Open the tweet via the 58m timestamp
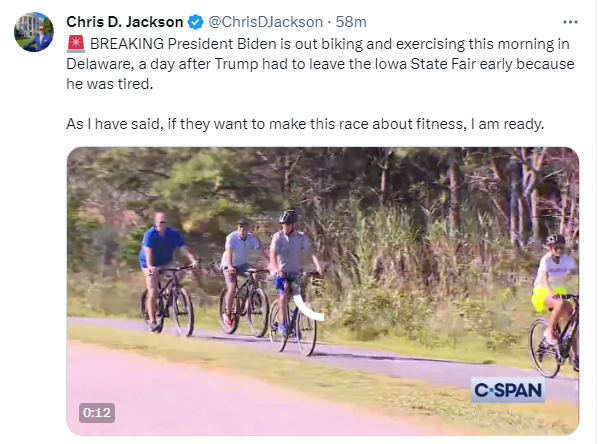 coord(351,22)
